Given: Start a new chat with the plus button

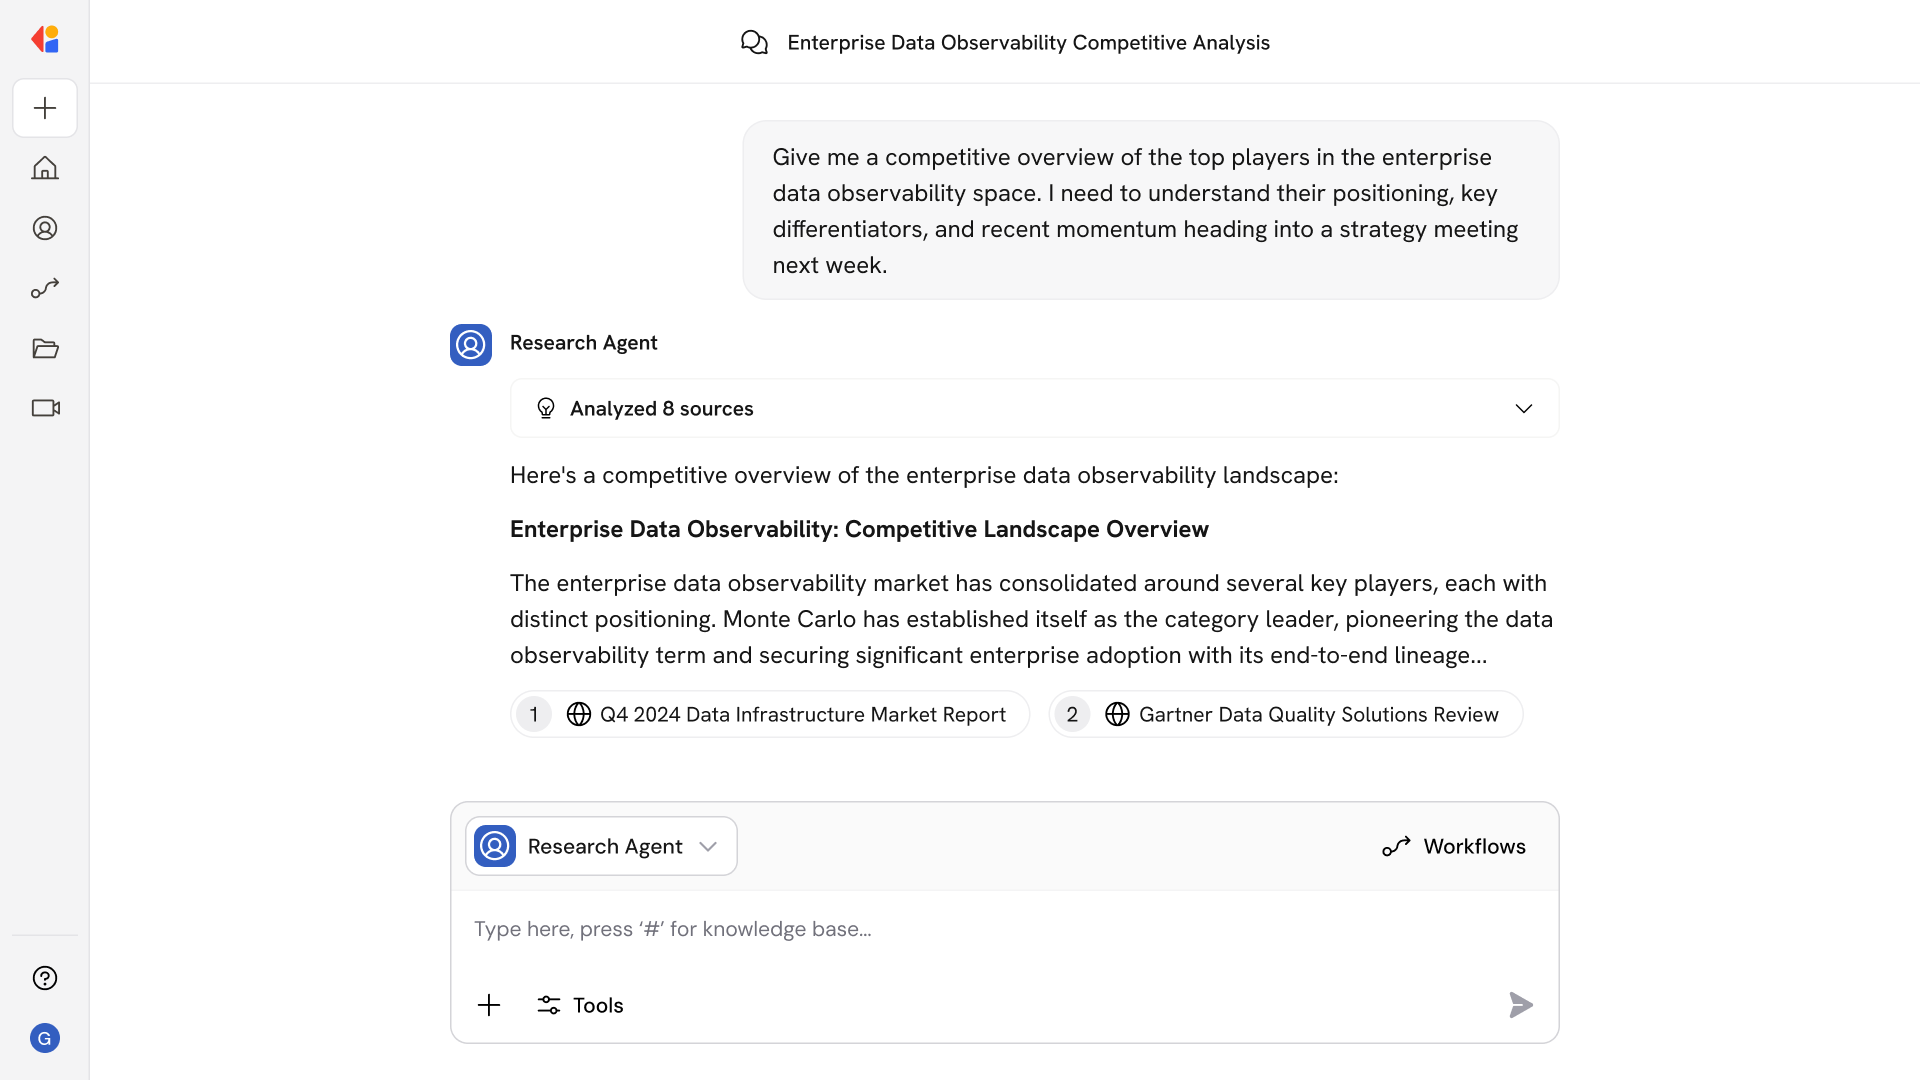Looking at the screenshot, I should [45, 108].
